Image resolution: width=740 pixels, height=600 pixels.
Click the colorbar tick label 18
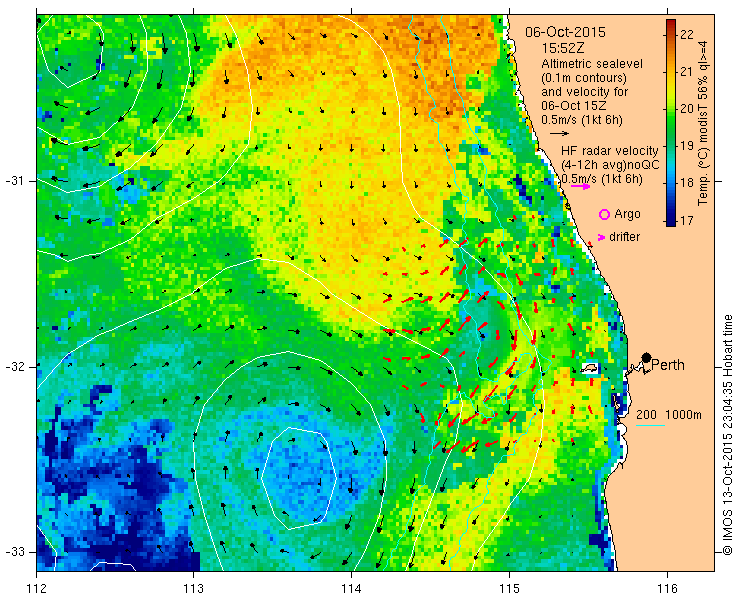coord(687,183)
